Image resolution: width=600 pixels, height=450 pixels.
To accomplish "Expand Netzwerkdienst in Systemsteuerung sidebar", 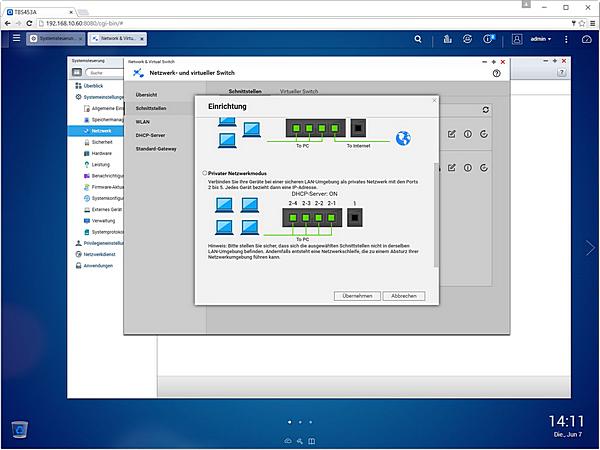I will click(95, 254).
